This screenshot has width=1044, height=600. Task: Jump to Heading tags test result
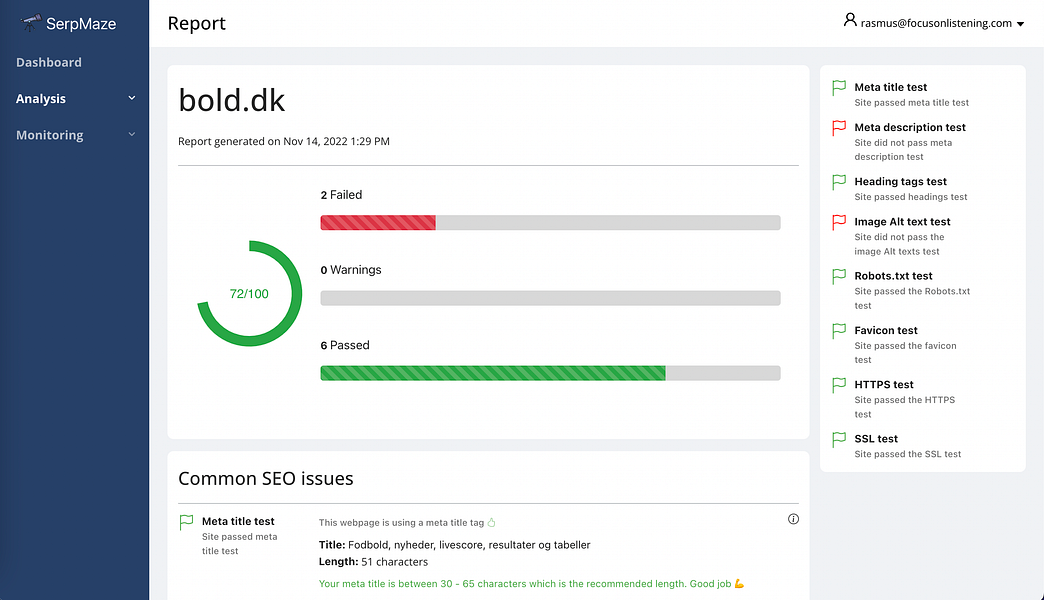pyautogui.click(x=900, y=182)
